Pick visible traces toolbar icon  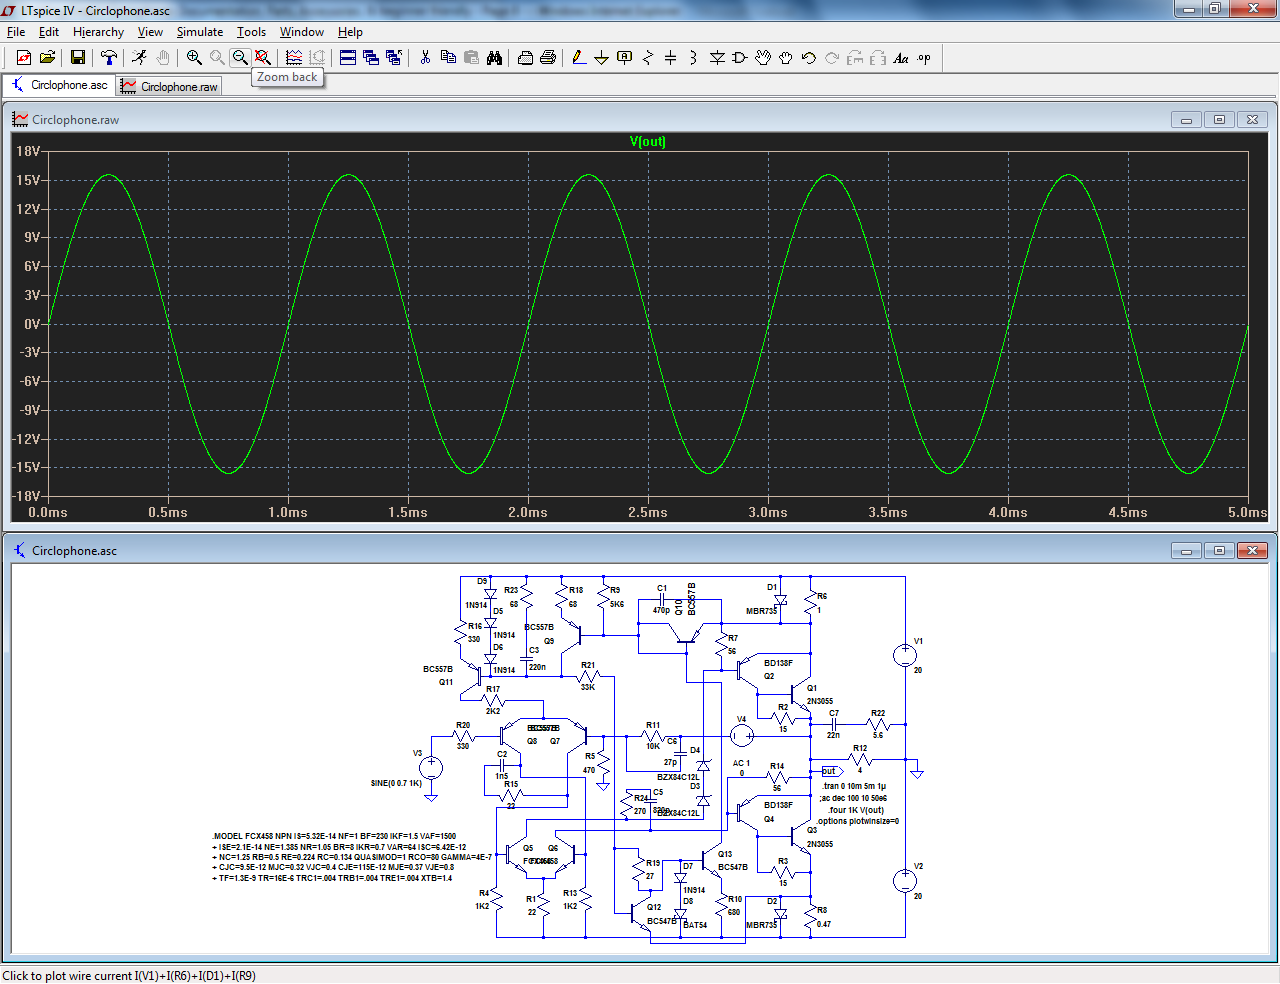[294, 58]
